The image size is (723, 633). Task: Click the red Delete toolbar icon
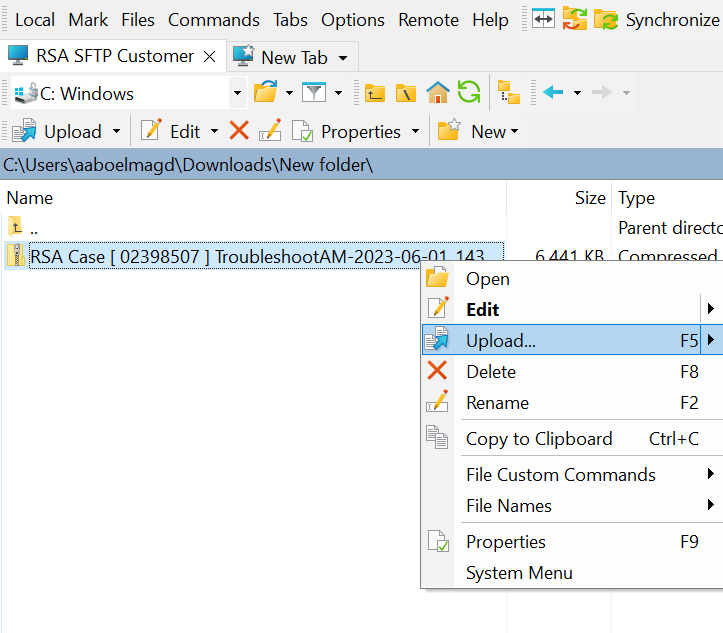tap(239, 131)
